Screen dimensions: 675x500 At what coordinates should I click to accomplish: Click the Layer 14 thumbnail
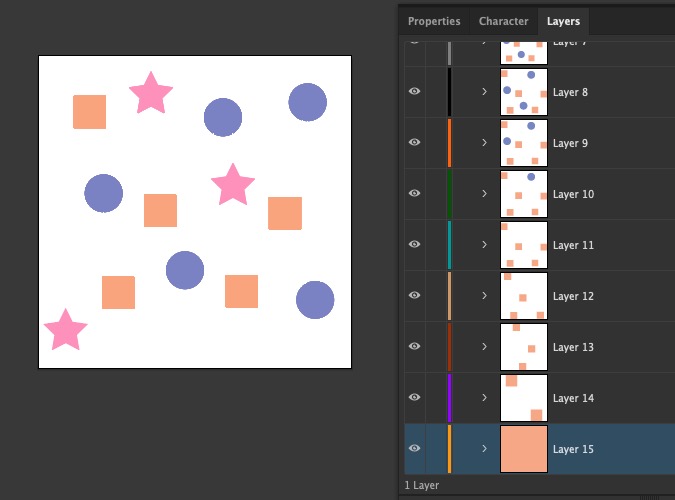coord(524,398)
